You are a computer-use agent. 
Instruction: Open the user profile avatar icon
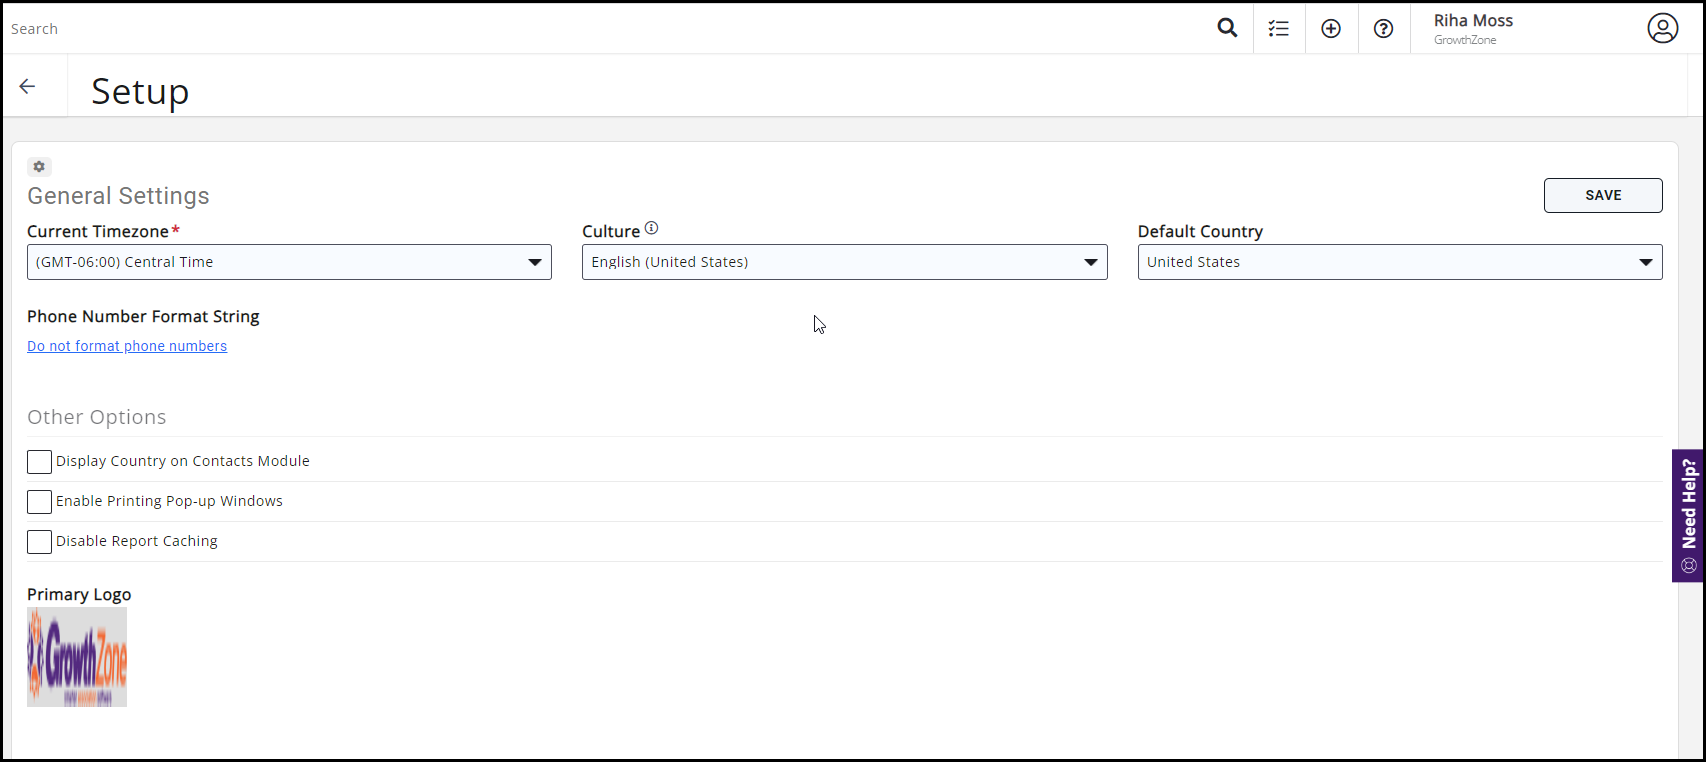1662,29
